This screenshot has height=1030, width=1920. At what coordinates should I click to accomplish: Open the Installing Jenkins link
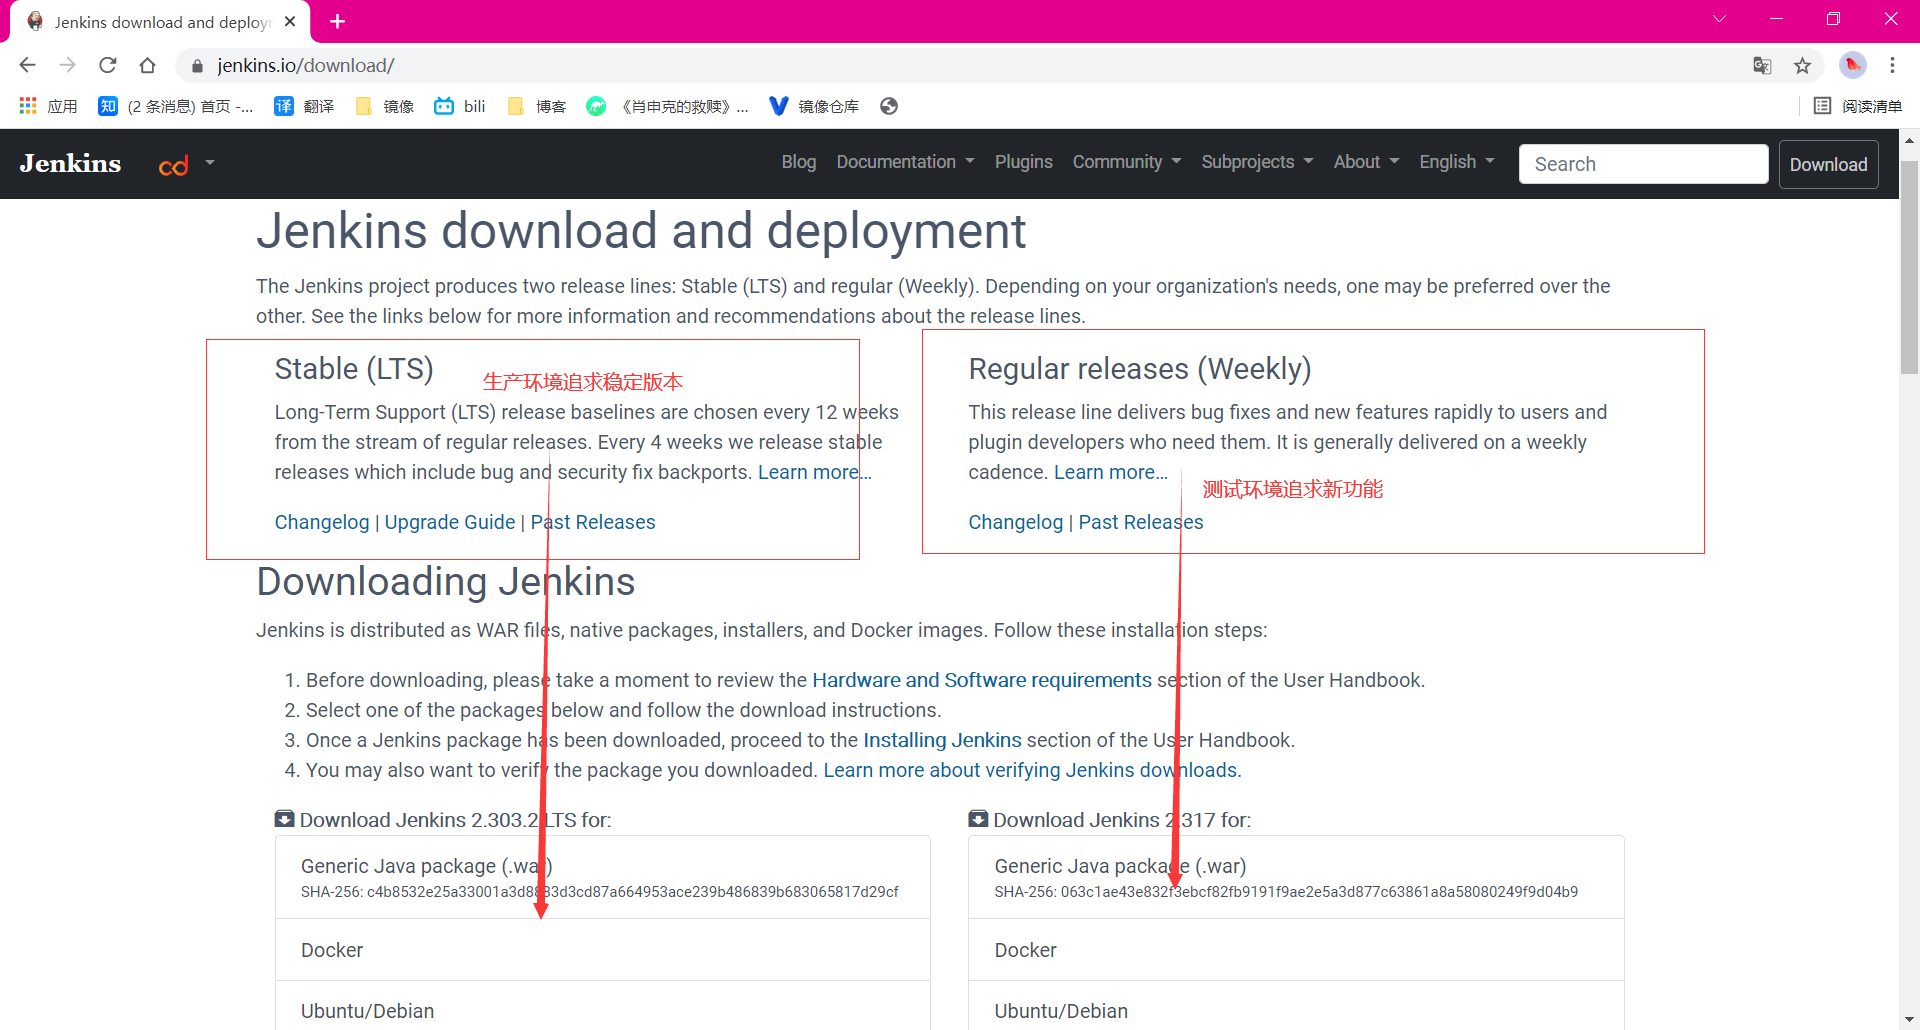[942, 740]
